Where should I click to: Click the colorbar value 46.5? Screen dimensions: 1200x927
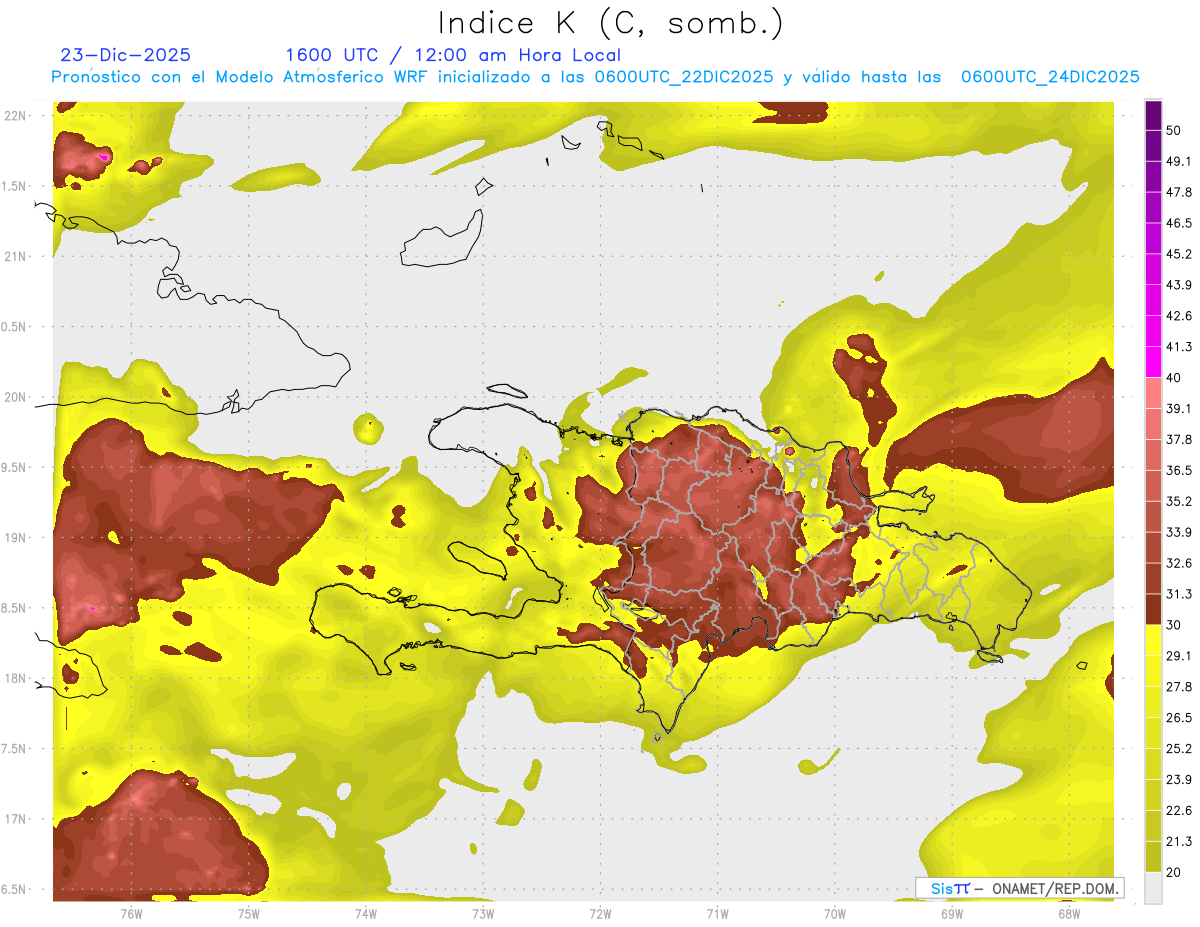coord(1179,223)
